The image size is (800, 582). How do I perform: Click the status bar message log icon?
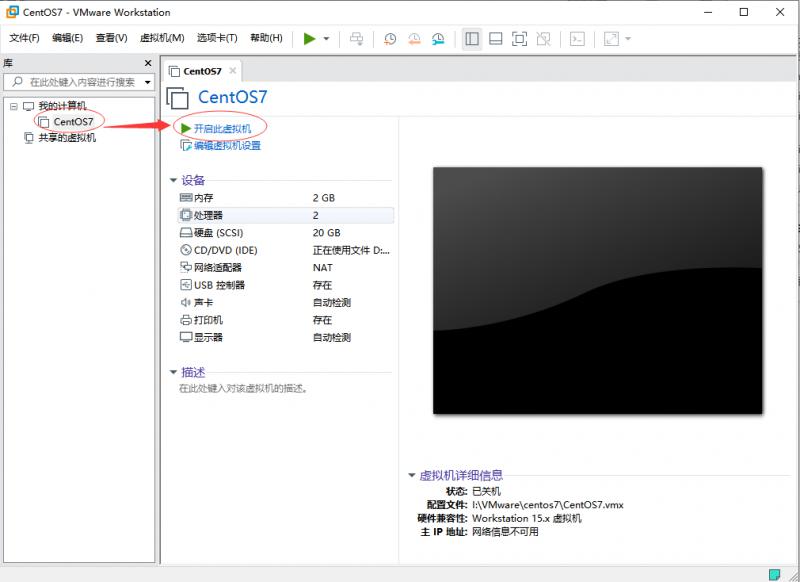click(x=774, y=574)
